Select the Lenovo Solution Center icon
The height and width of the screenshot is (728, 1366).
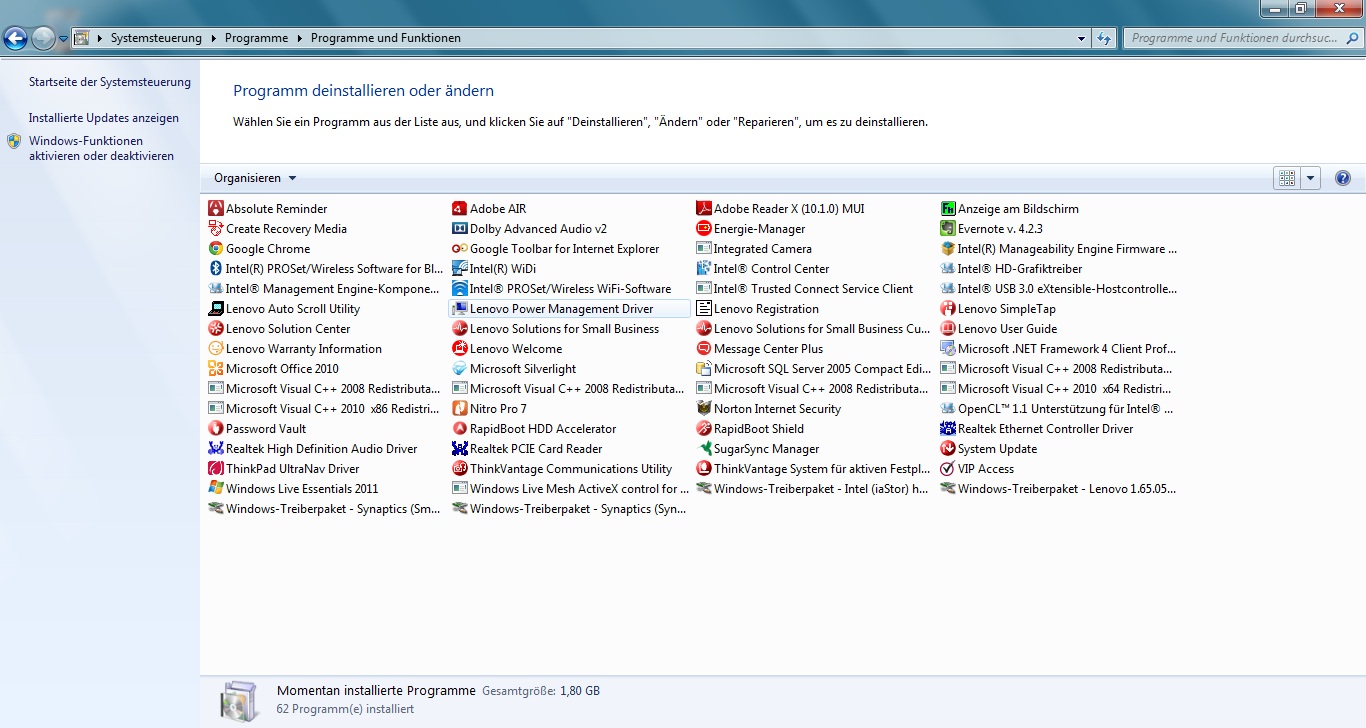[x=215, y=329]
